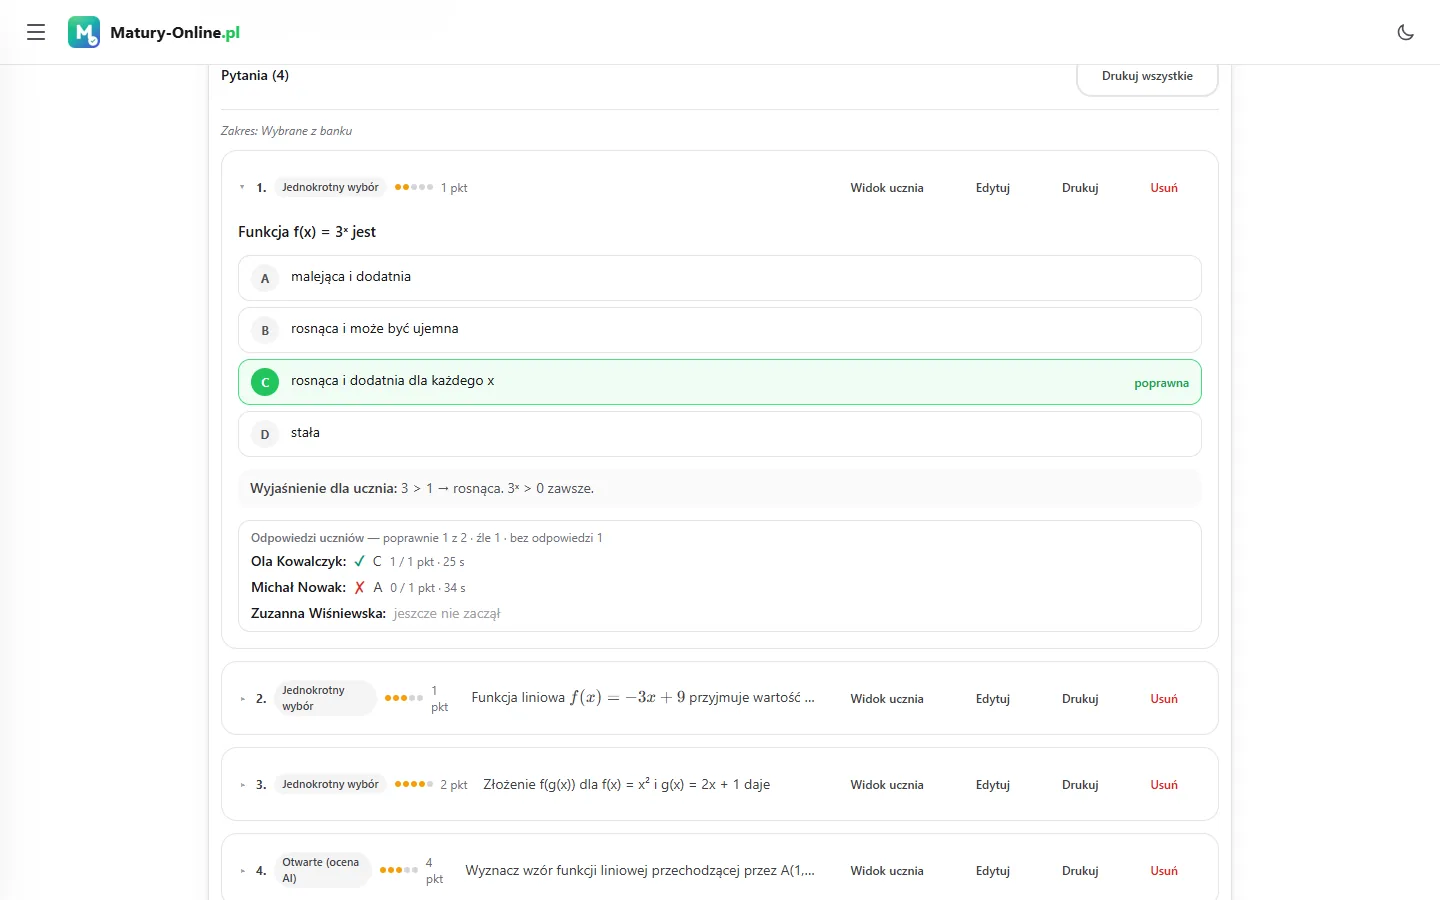Click Drukuj for question 2
1440x900 pixels.
coord(1080,699)
